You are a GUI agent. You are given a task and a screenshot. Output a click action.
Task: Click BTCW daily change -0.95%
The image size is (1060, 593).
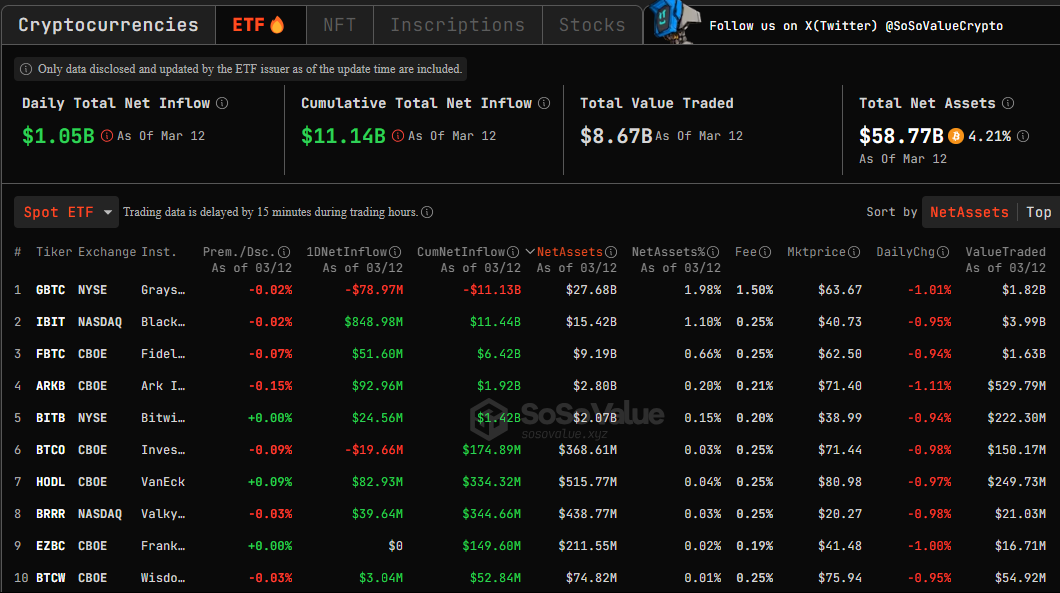tap(930, 578)
